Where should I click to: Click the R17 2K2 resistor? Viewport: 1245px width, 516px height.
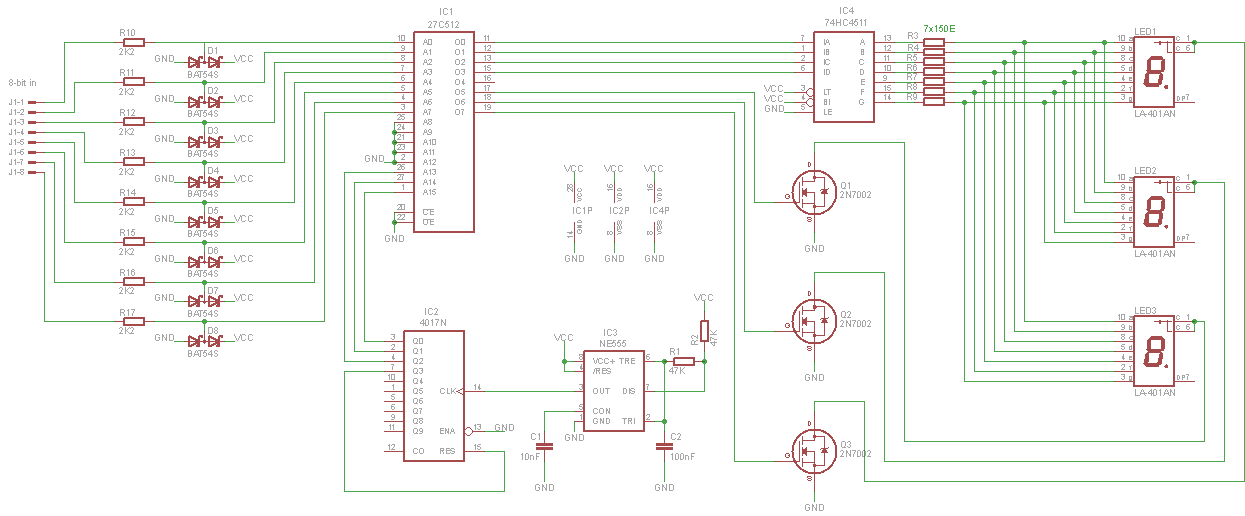click(133, 321)
